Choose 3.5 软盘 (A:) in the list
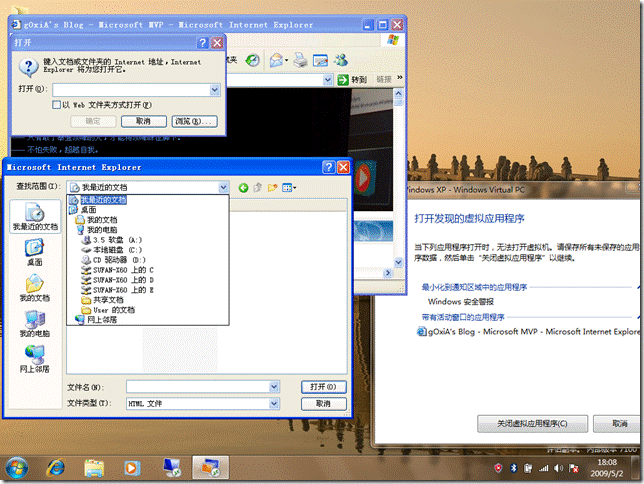Screen dimensions: 644x484 pos(117,240)
